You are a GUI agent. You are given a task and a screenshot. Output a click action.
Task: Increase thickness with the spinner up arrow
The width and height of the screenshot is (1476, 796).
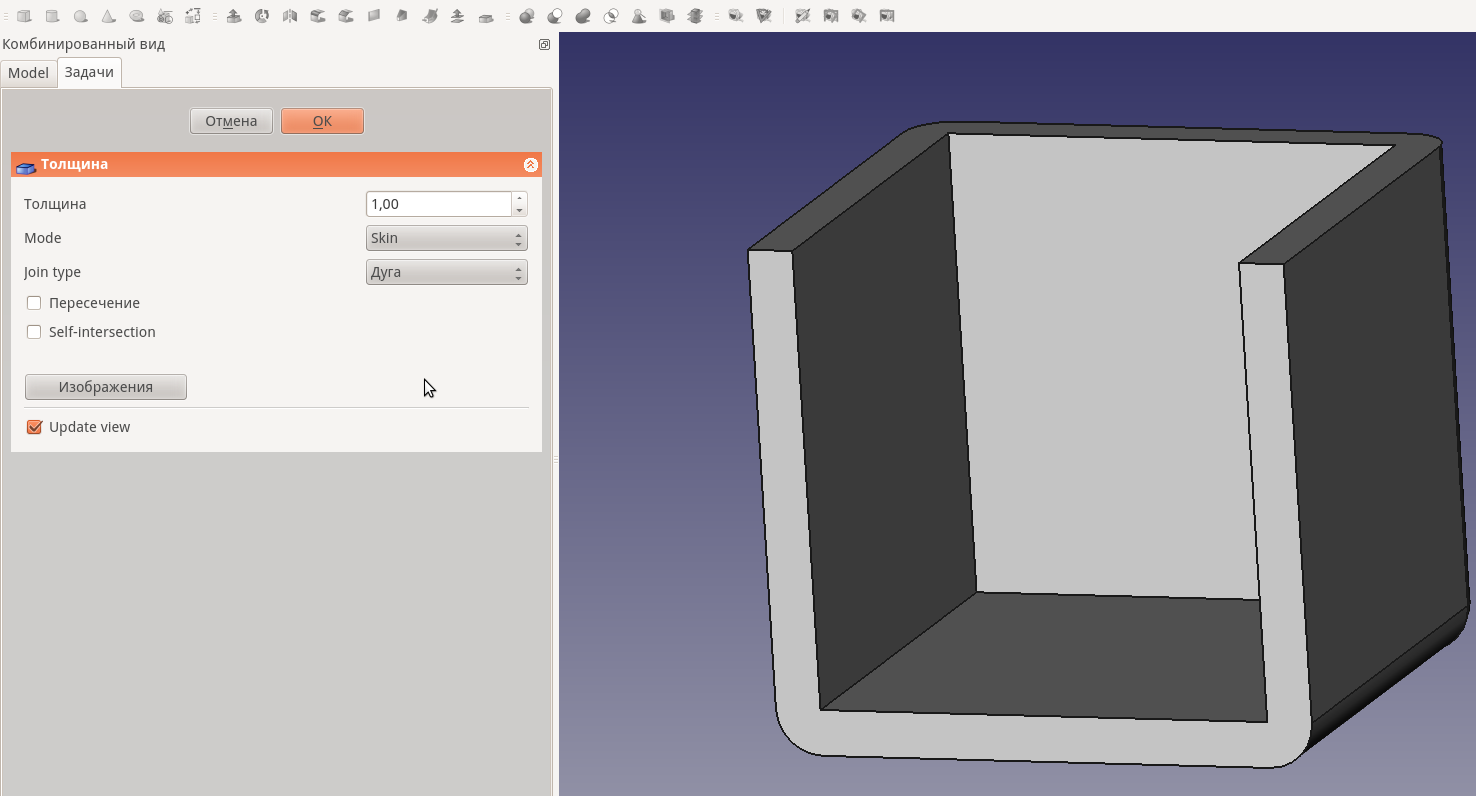519,199
